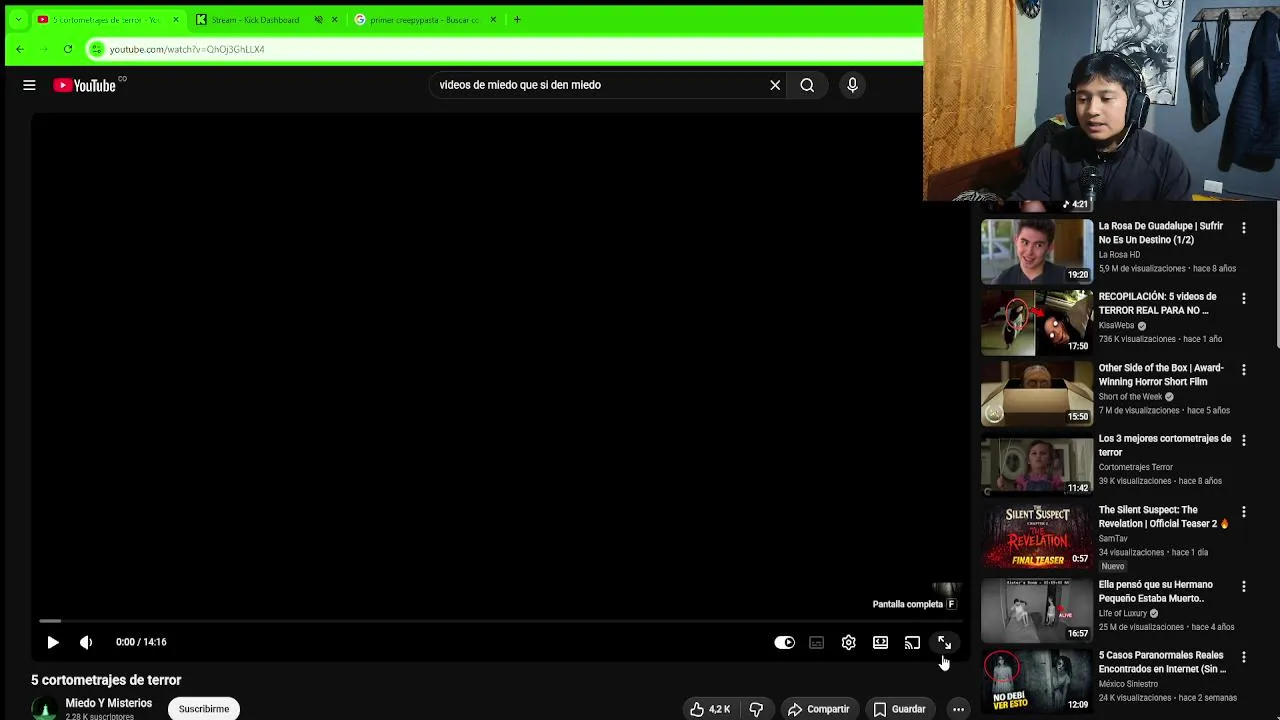Mute the video volume
1280x720 pixels.
pyautogui.click(x=86, y=643)
